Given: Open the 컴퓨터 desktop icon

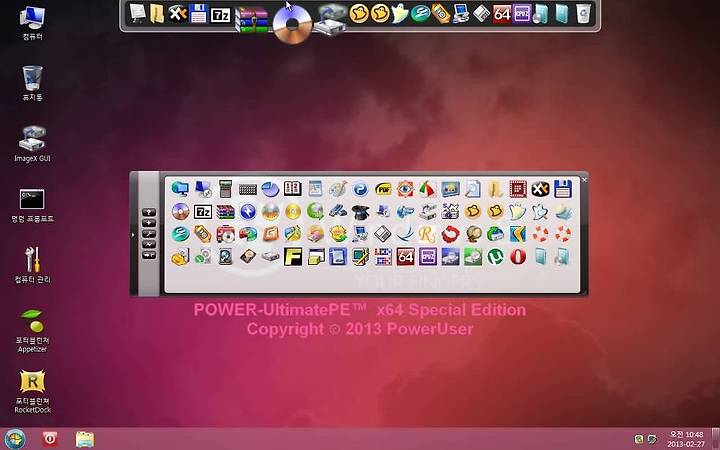Looking at the screenshot, I should pyautogui.click(x=32, y=23).
